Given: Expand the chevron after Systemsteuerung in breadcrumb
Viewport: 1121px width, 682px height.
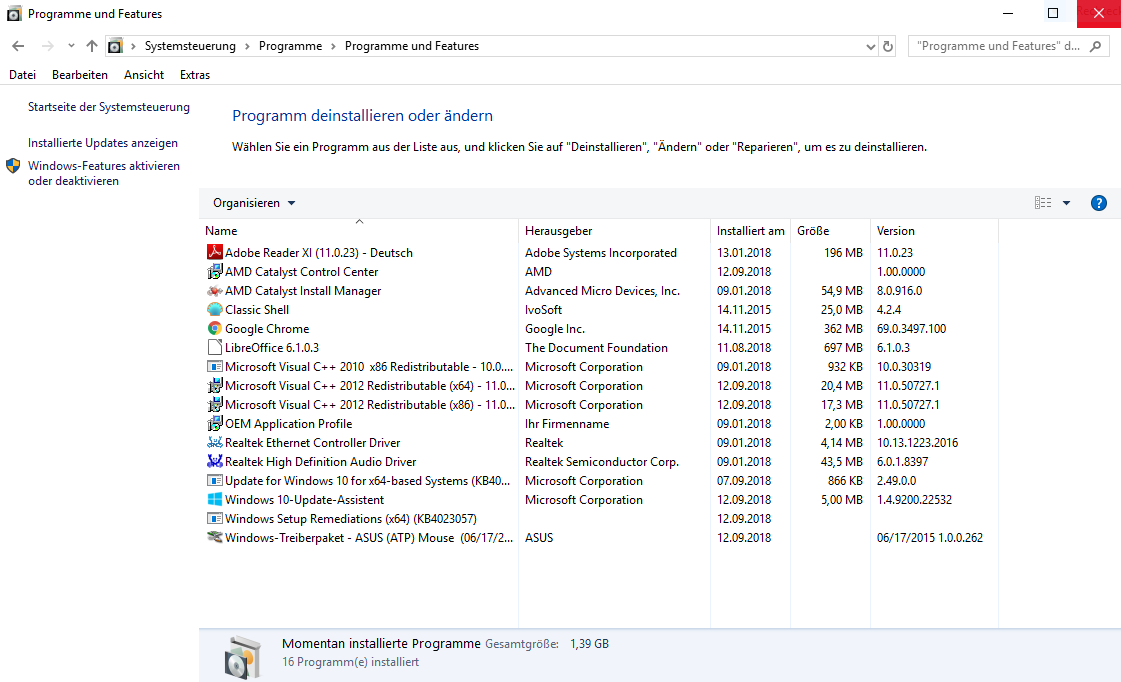Looking at the screenshot, I should [x=247, y=46].
